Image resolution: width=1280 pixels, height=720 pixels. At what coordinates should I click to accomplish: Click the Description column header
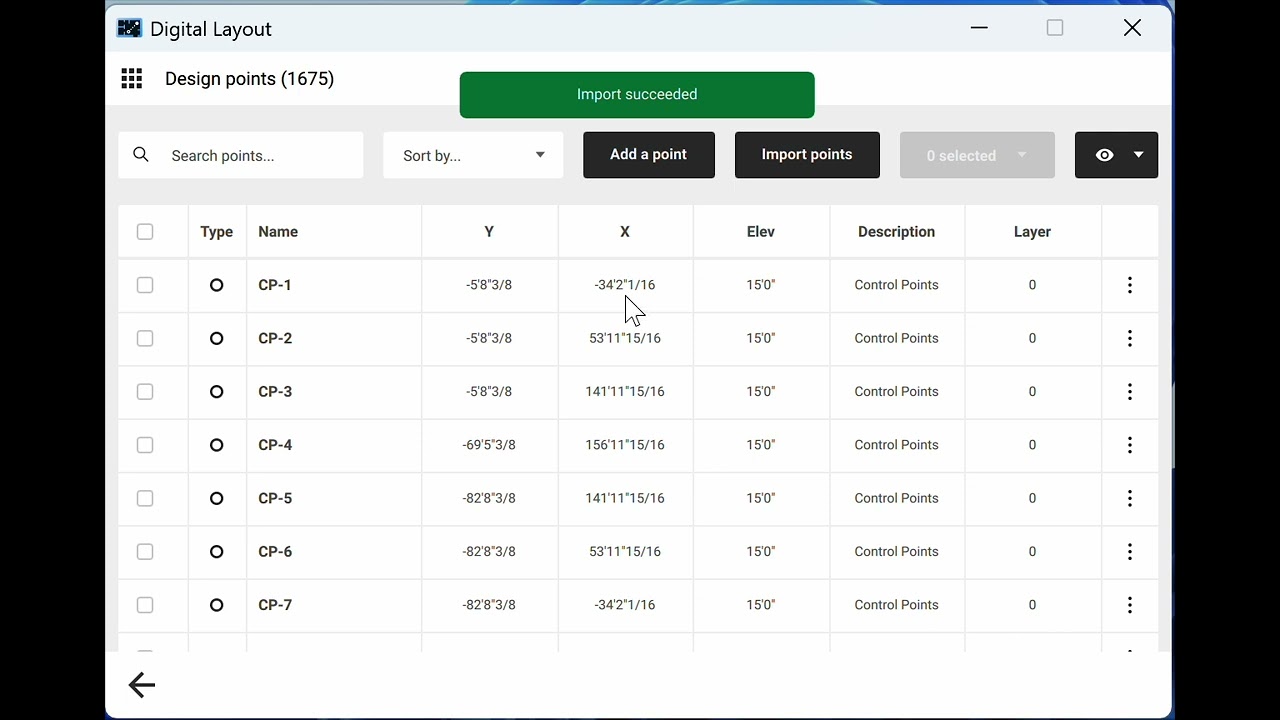[896, 232]
